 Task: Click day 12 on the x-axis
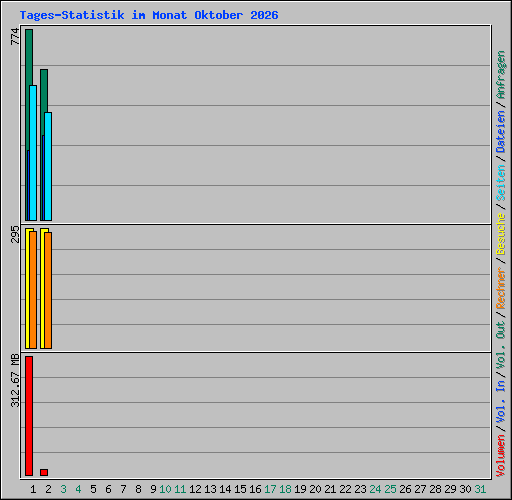(195, 489)
